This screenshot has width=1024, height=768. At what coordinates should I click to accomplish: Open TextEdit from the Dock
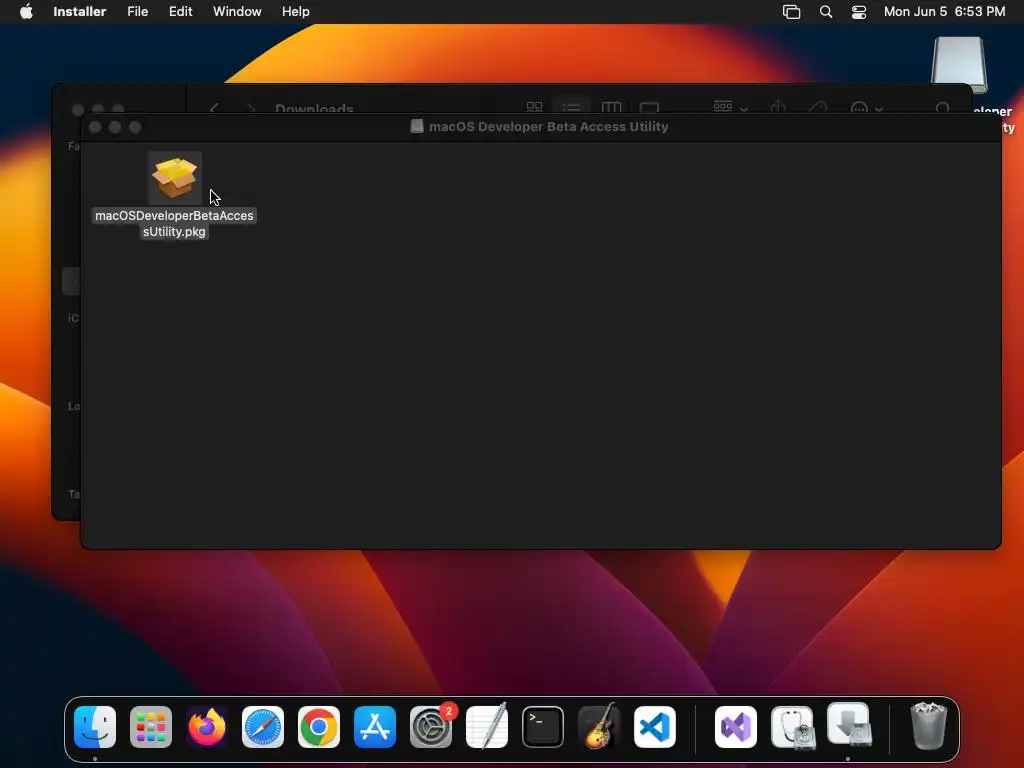(x=487, y=726)
